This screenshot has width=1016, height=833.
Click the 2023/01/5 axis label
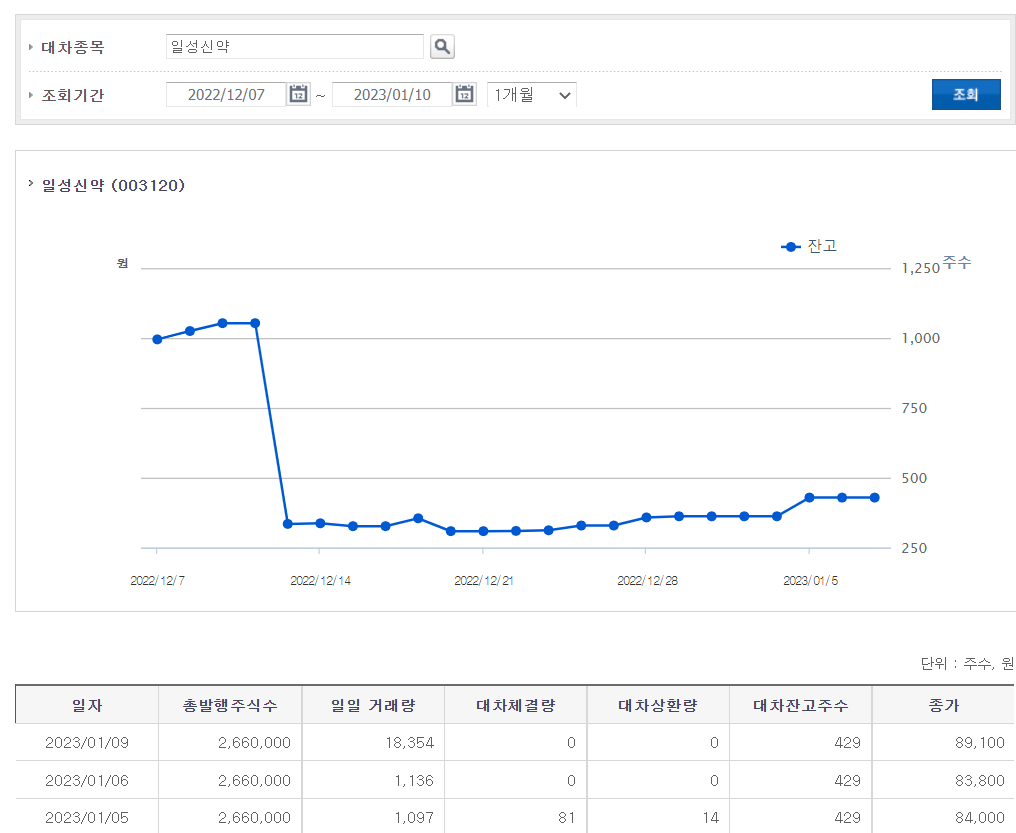(811, 580)
